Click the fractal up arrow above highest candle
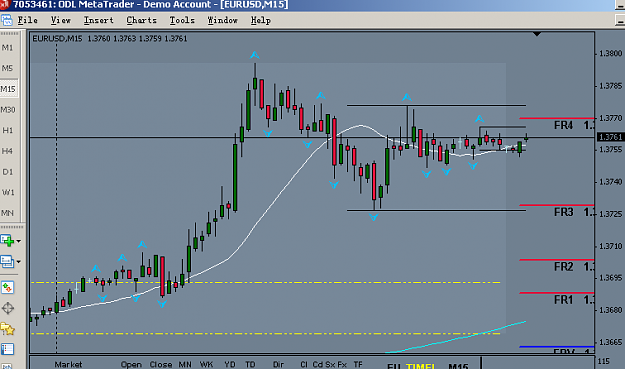Image resolution: width=625 pixels, height=369 pixels. point(255,55)
